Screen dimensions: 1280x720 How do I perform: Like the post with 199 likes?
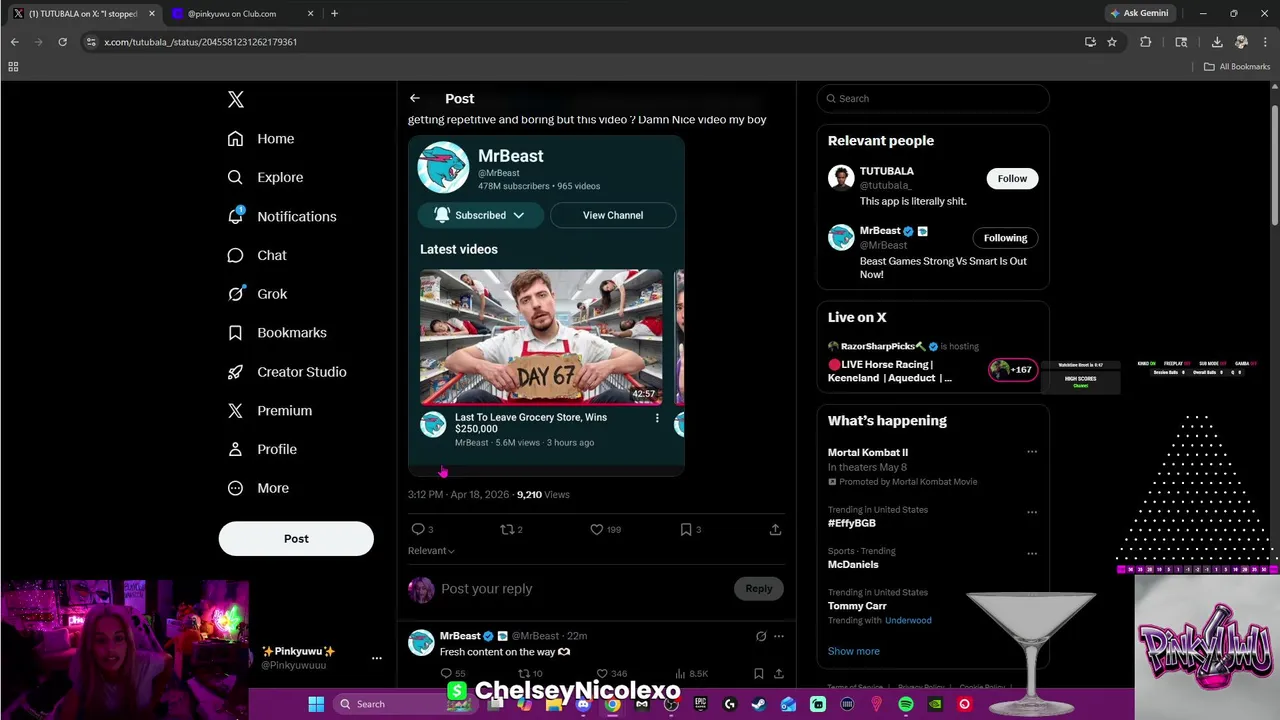coord(596,529)
